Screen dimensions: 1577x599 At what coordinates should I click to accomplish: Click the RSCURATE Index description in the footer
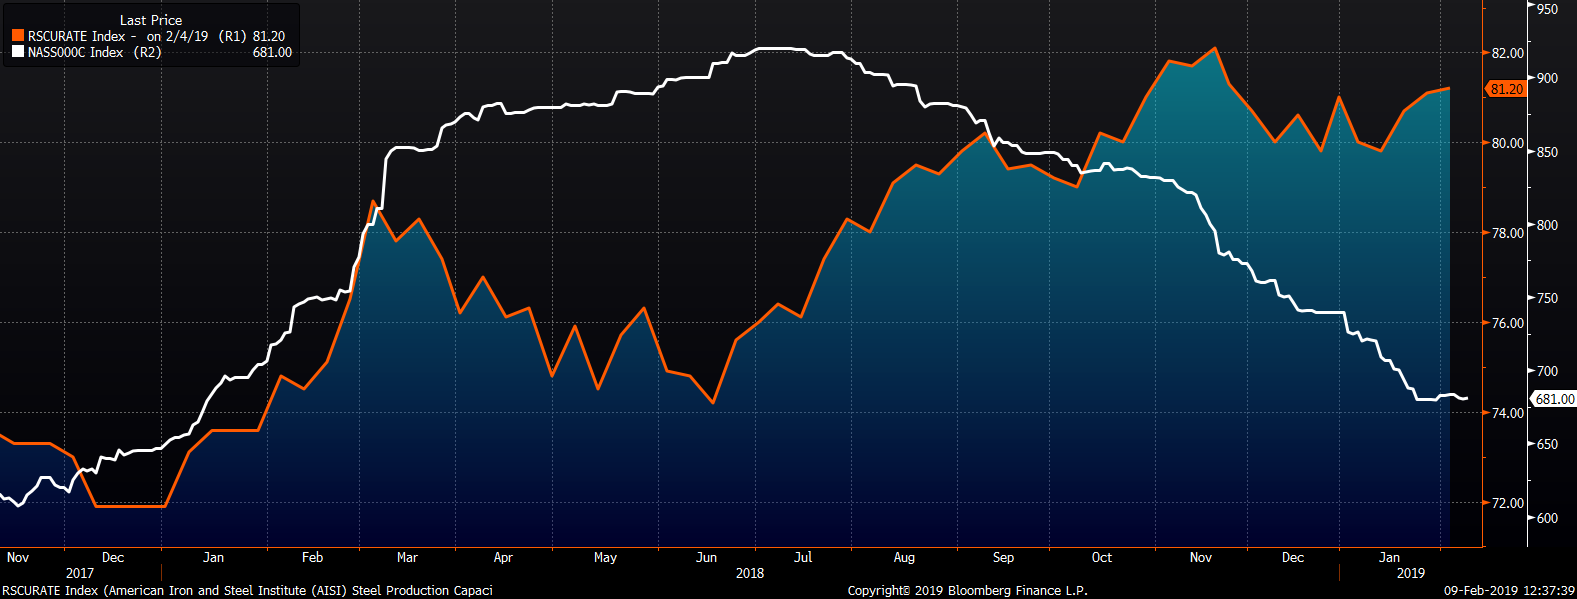[x=247, y=590]
